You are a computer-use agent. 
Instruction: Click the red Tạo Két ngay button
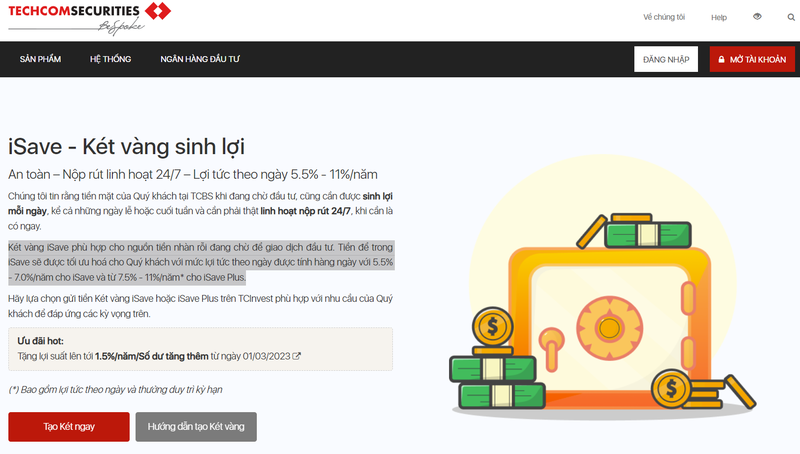click(x=69, y=427)
